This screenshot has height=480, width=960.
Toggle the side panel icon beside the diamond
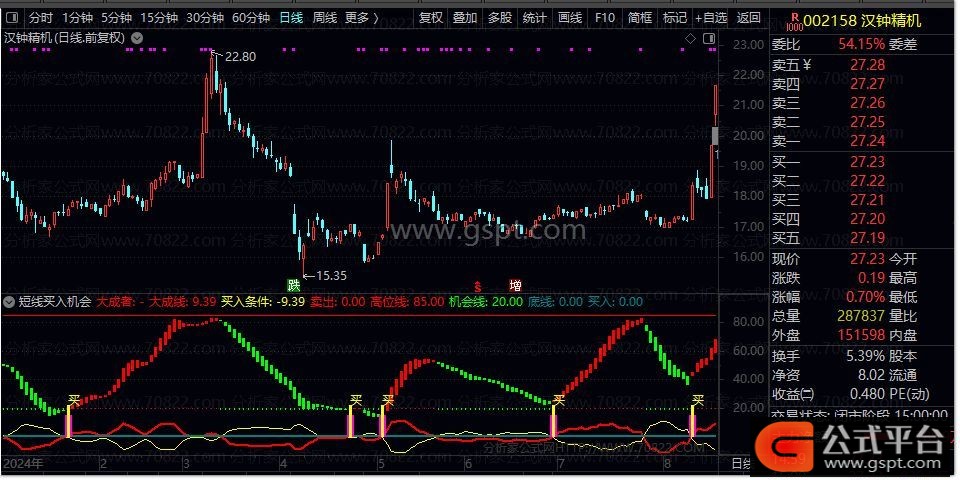pos(711,38)
